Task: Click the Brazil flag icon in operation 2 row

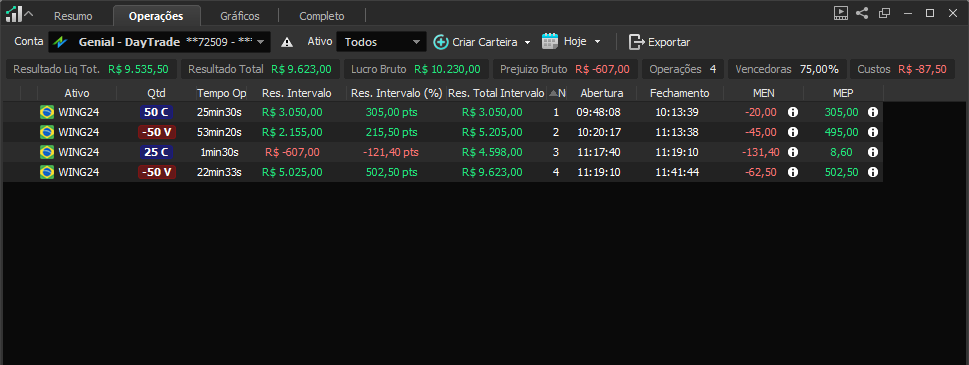Action: 47,132
